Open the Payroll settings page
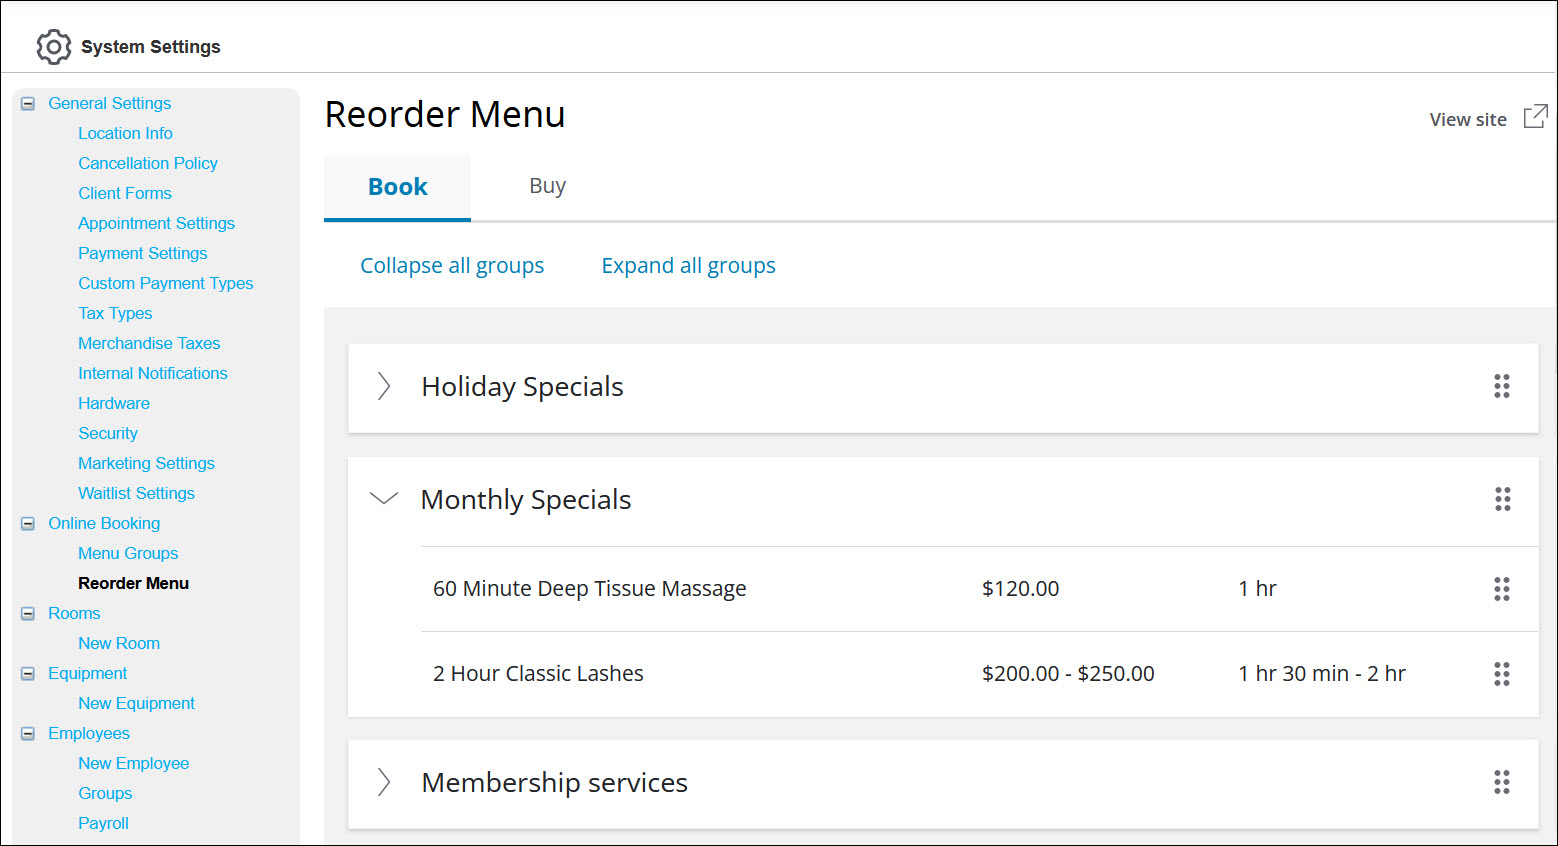This screenshot has height=846, width=1558. [103, 822]
